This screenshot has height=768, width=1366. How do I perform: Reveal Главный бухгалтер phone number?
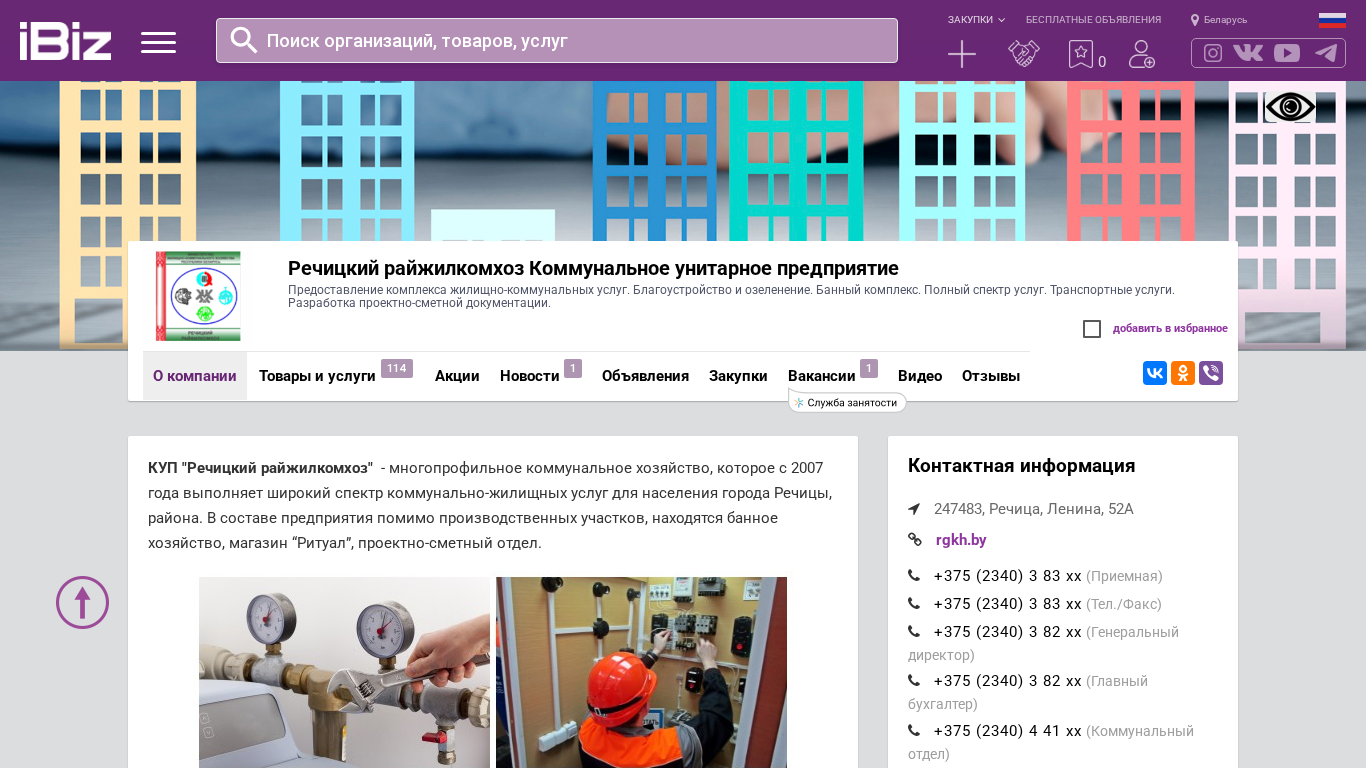tap(1008, 681)
